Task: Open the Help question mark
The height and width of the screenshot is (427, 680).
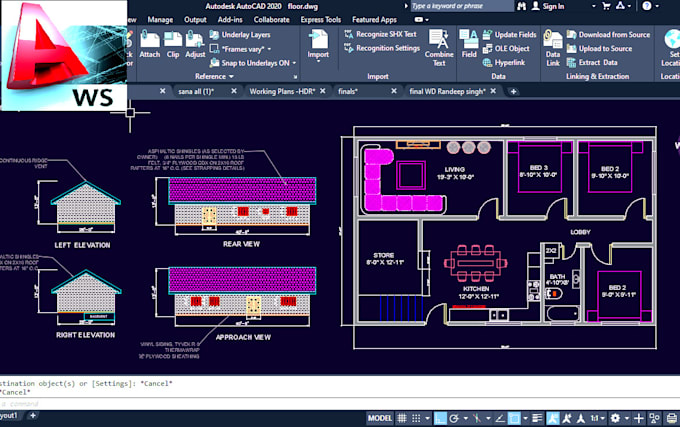Action: pyautogui.click(x=647, y=6)
